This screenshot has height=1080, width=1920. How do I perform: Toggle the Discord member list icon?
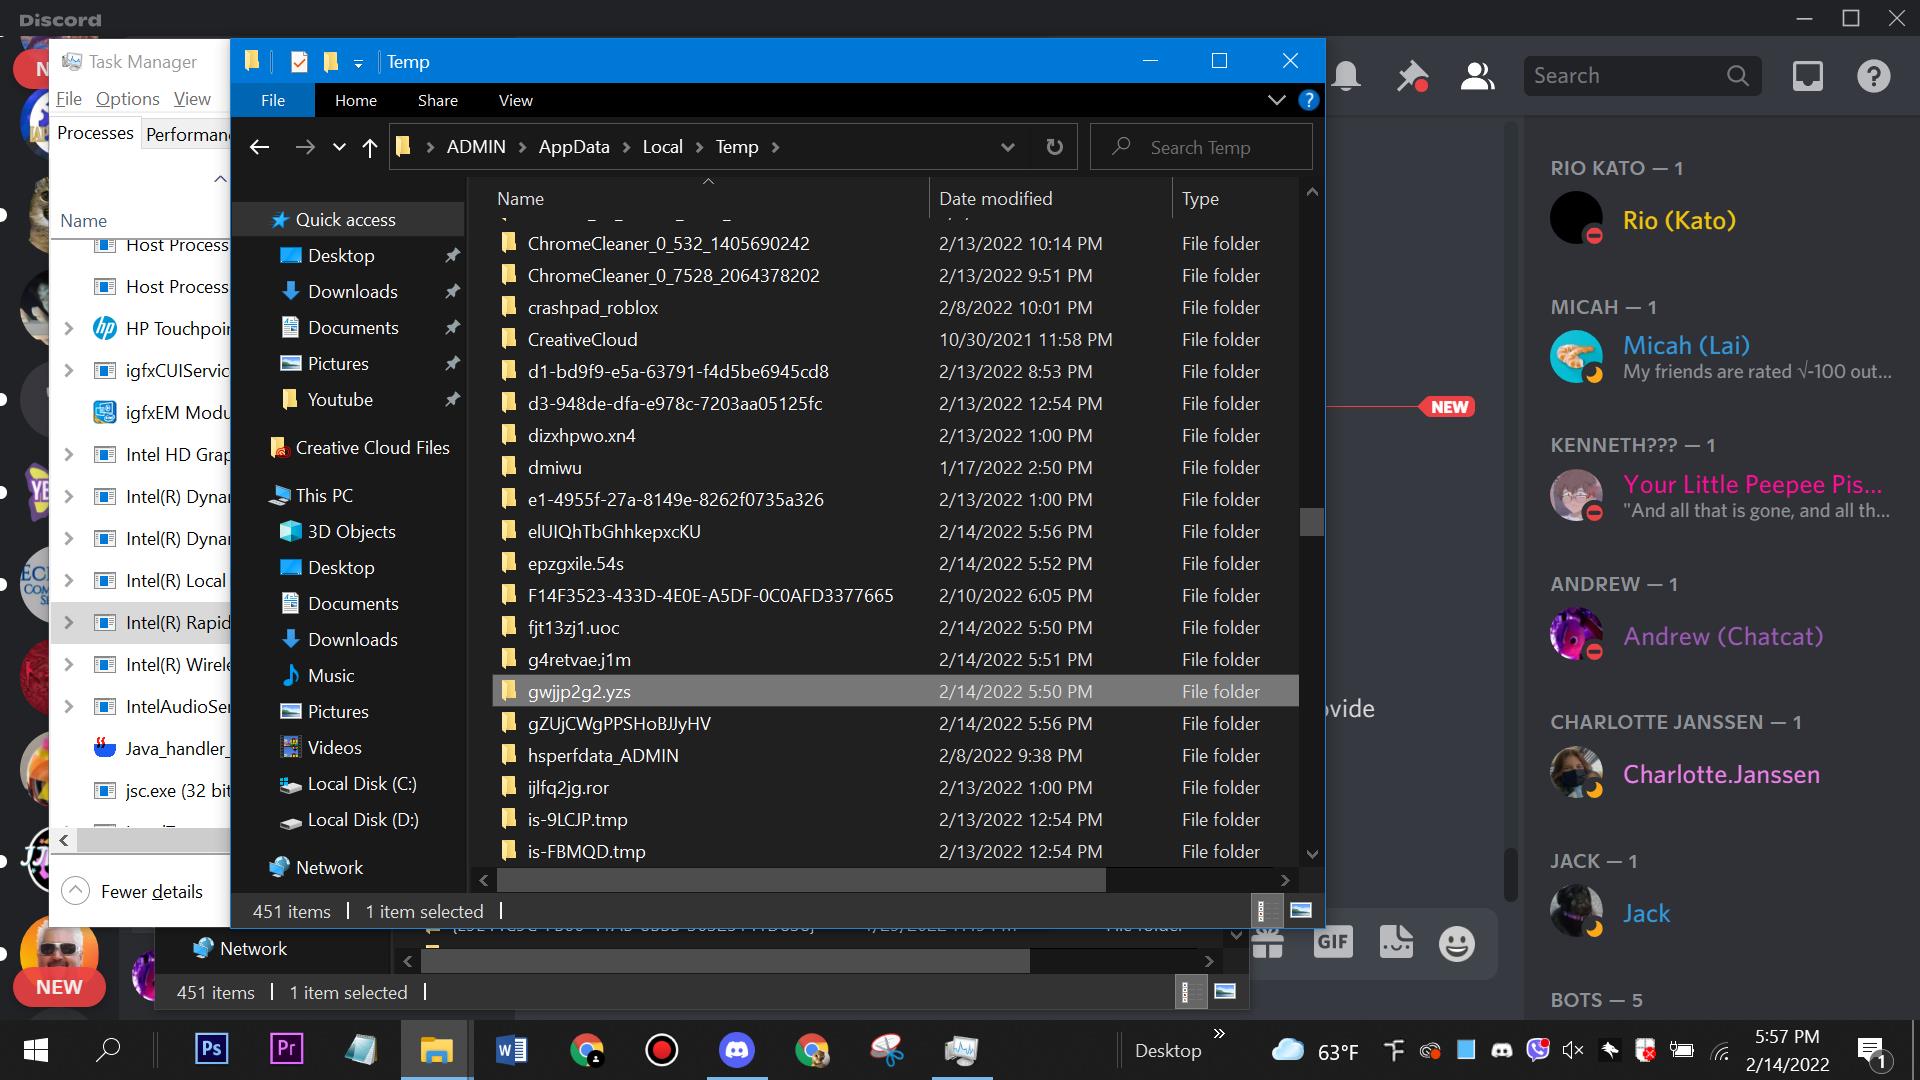click(x=1477, y=76)
